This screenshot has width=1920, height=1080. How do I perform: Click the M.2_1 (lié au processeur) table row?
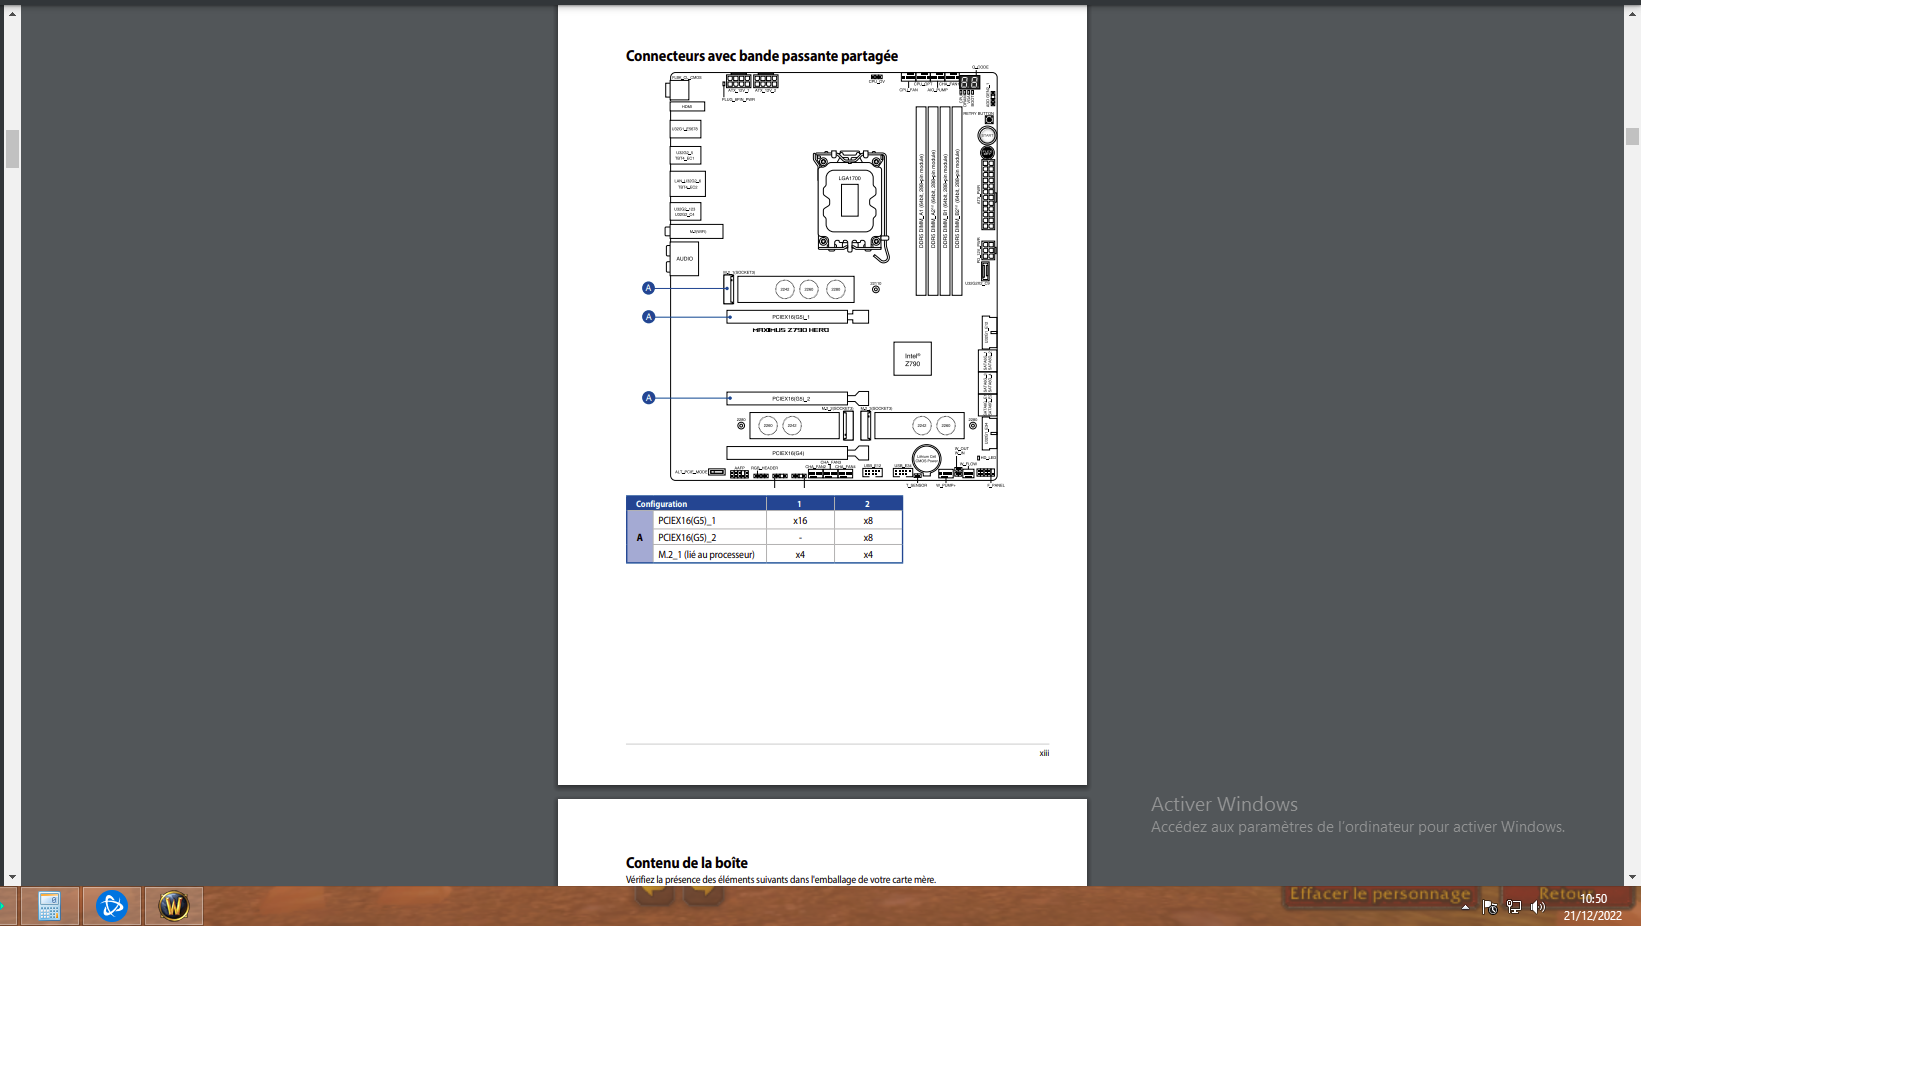(x=706, y=554)
